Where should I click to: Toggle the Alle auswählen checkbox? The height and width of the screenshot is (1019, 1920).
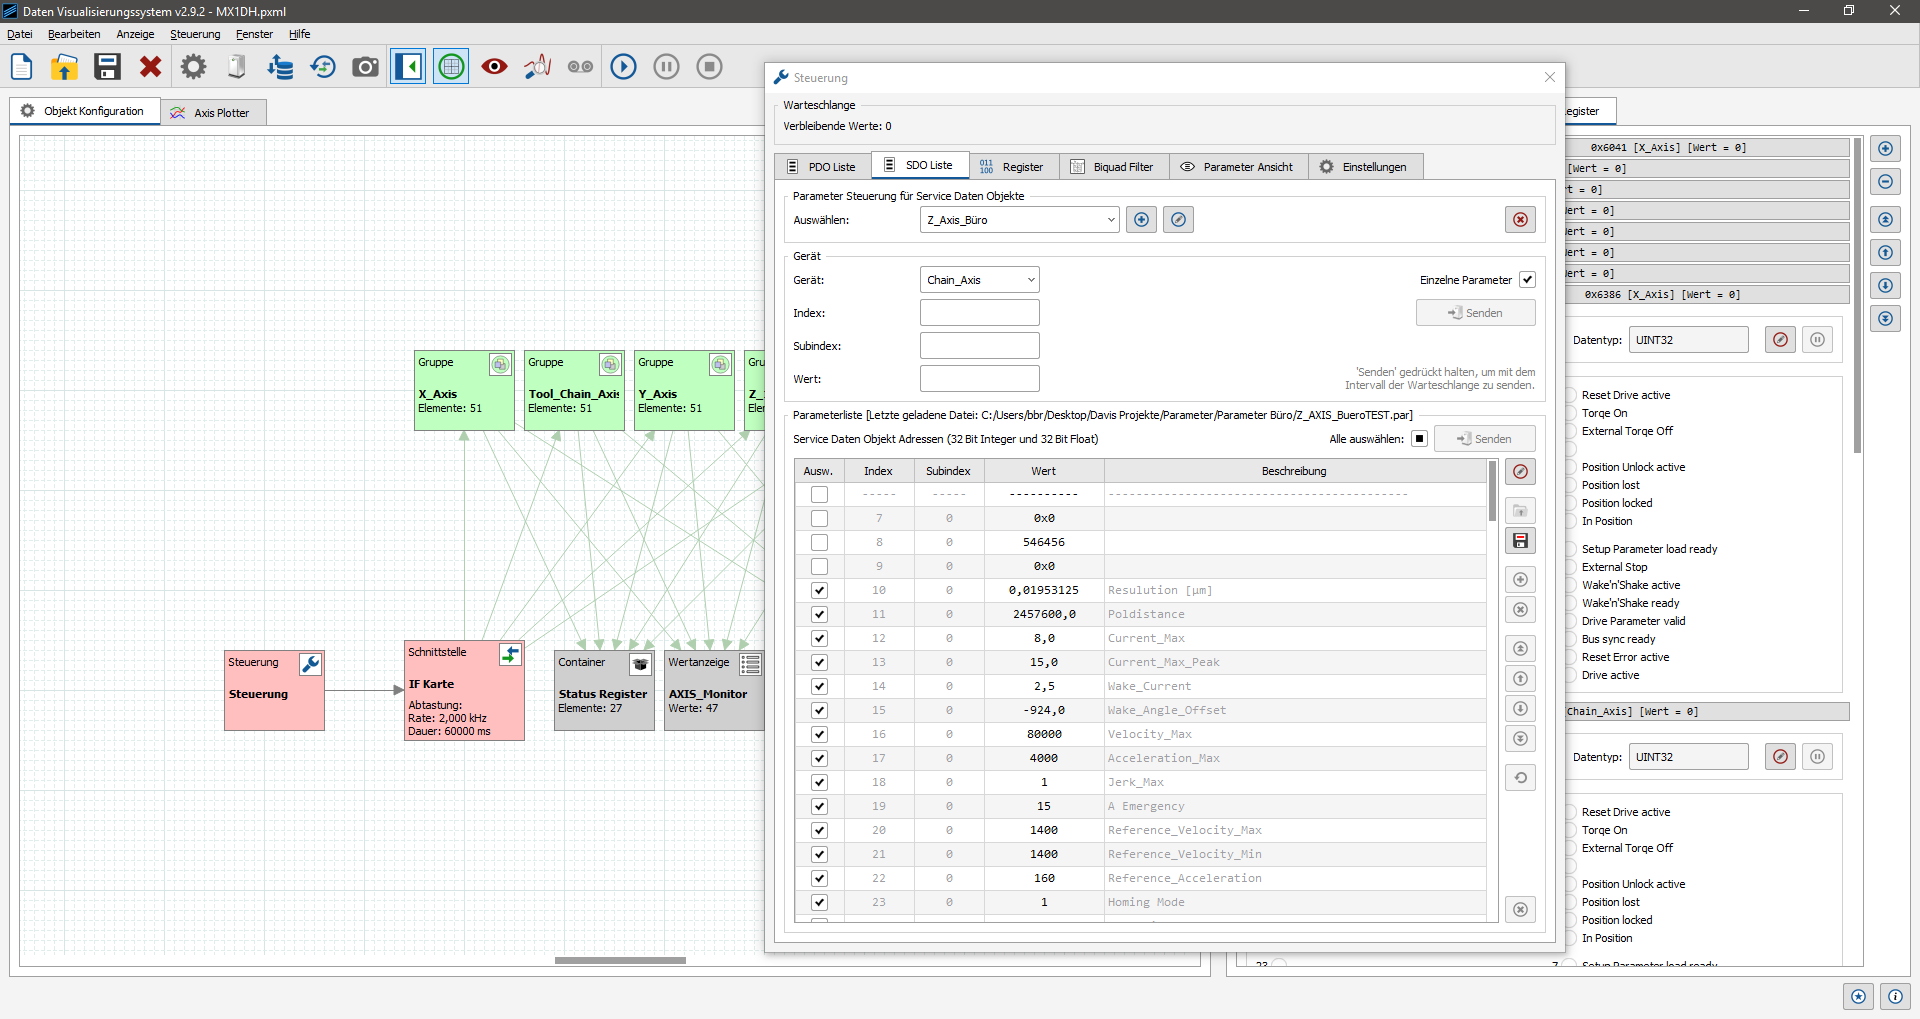point(1419,439)
